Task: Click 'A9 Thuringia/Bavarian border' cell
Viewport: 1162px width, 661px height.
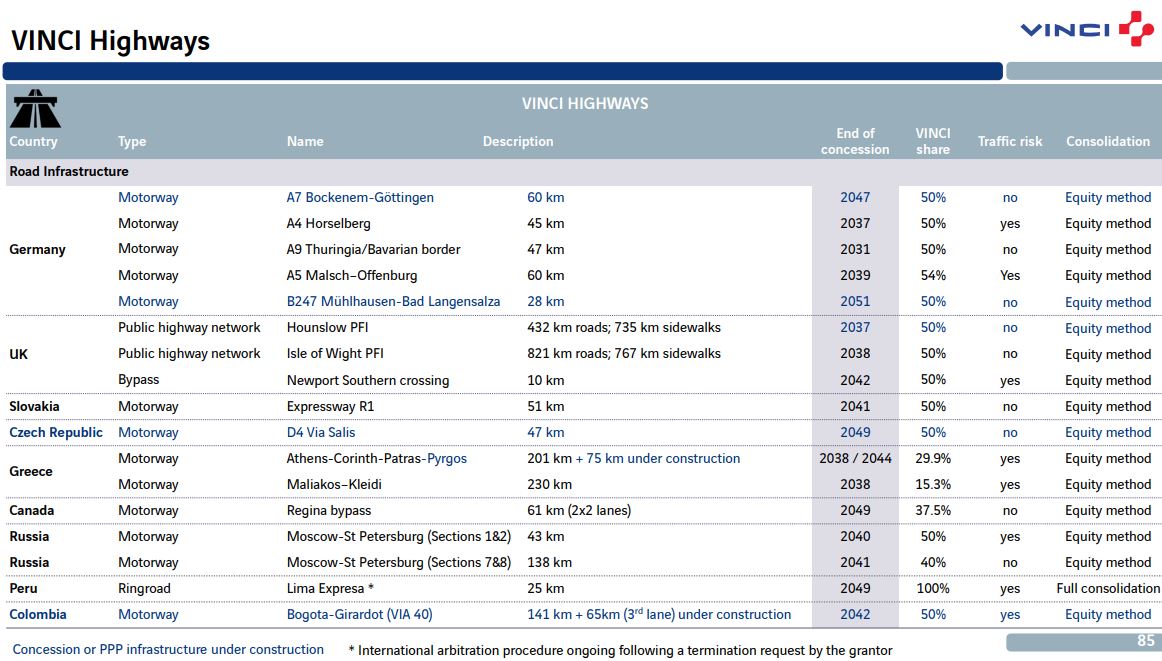Action: 374,249
